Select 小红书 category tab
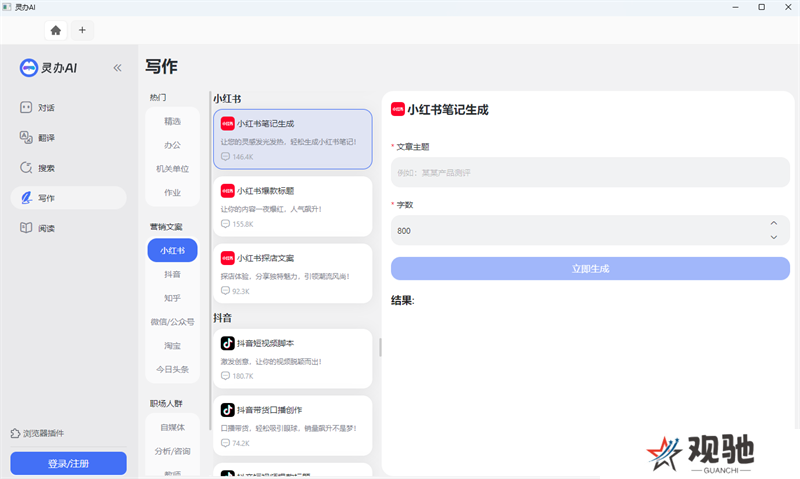The width and height of the screenshot is (800, 479). [x=172, y=250]
